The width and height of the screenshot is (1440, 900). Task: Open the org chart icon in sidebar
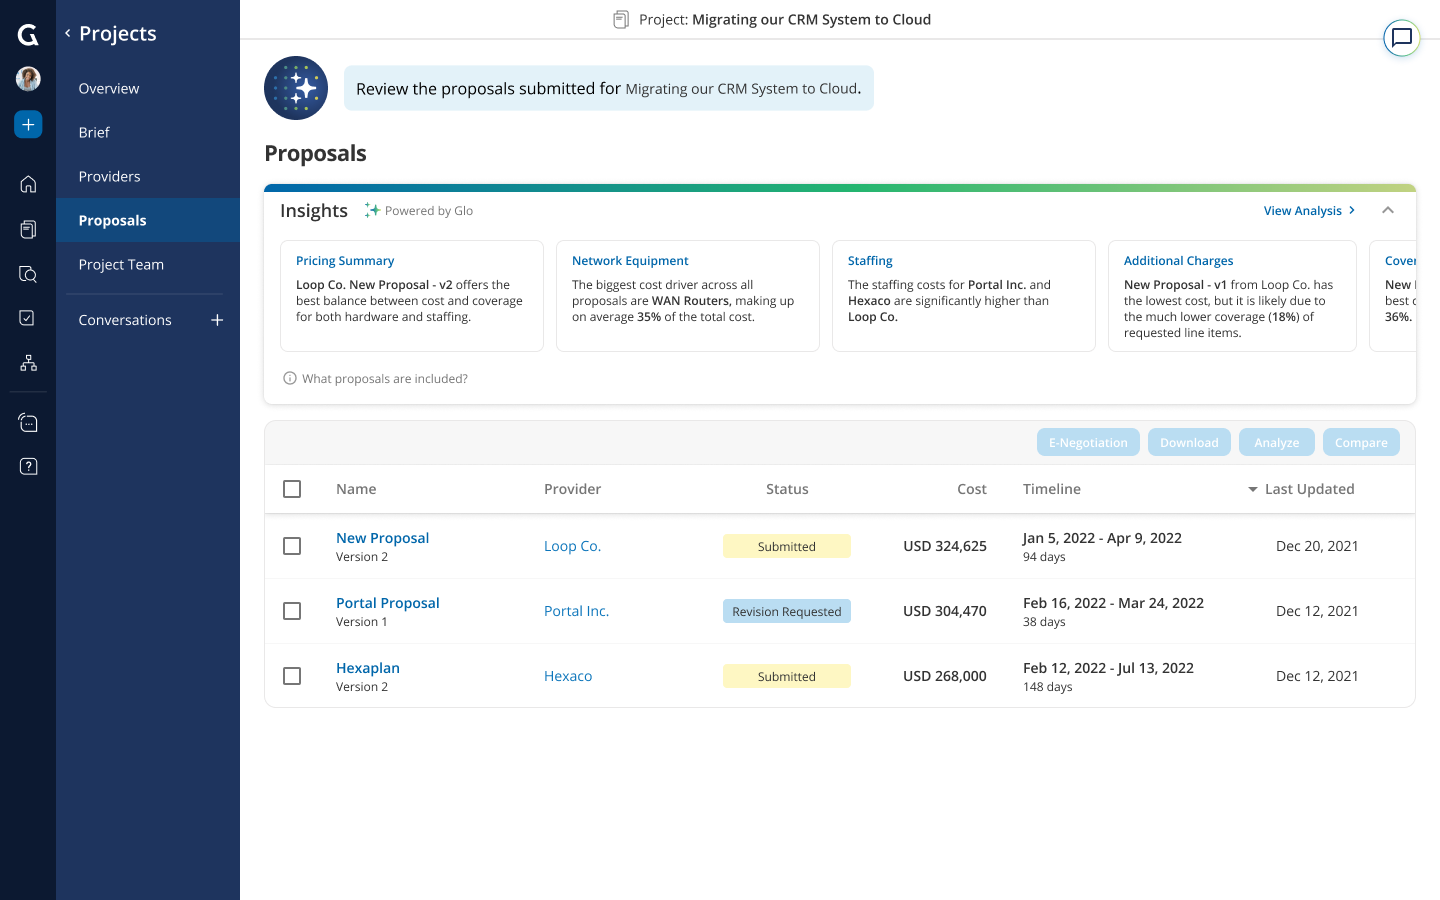[27, 362]
